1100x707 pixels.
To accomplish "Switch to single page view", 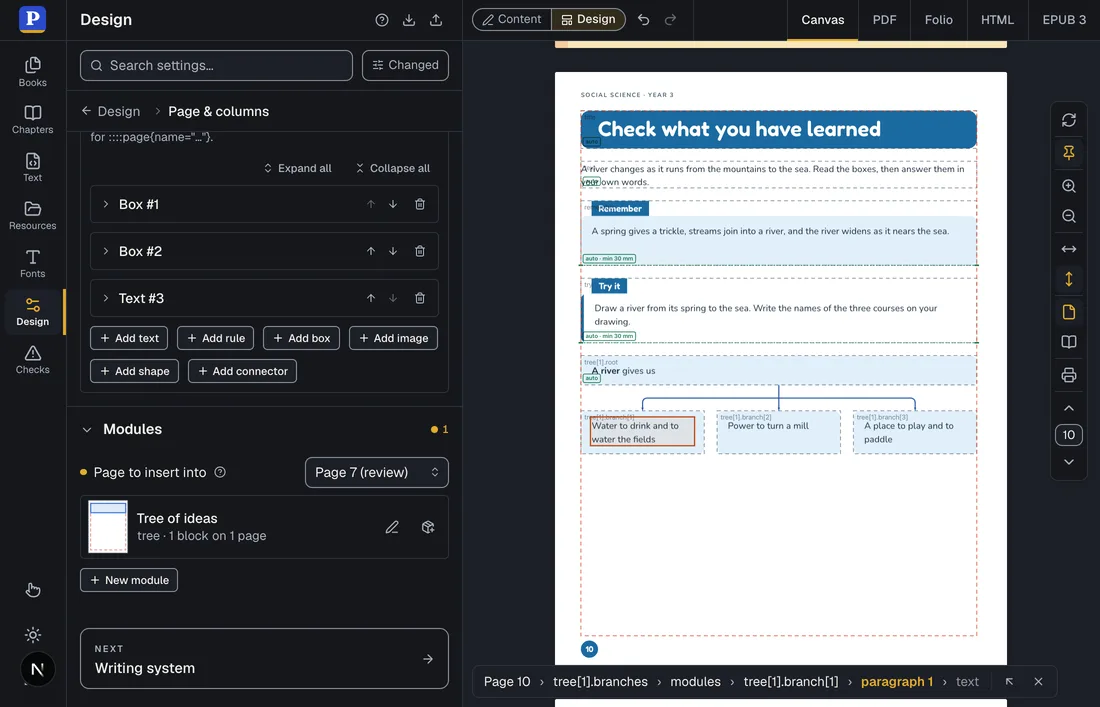I will tap(1068, 311).
